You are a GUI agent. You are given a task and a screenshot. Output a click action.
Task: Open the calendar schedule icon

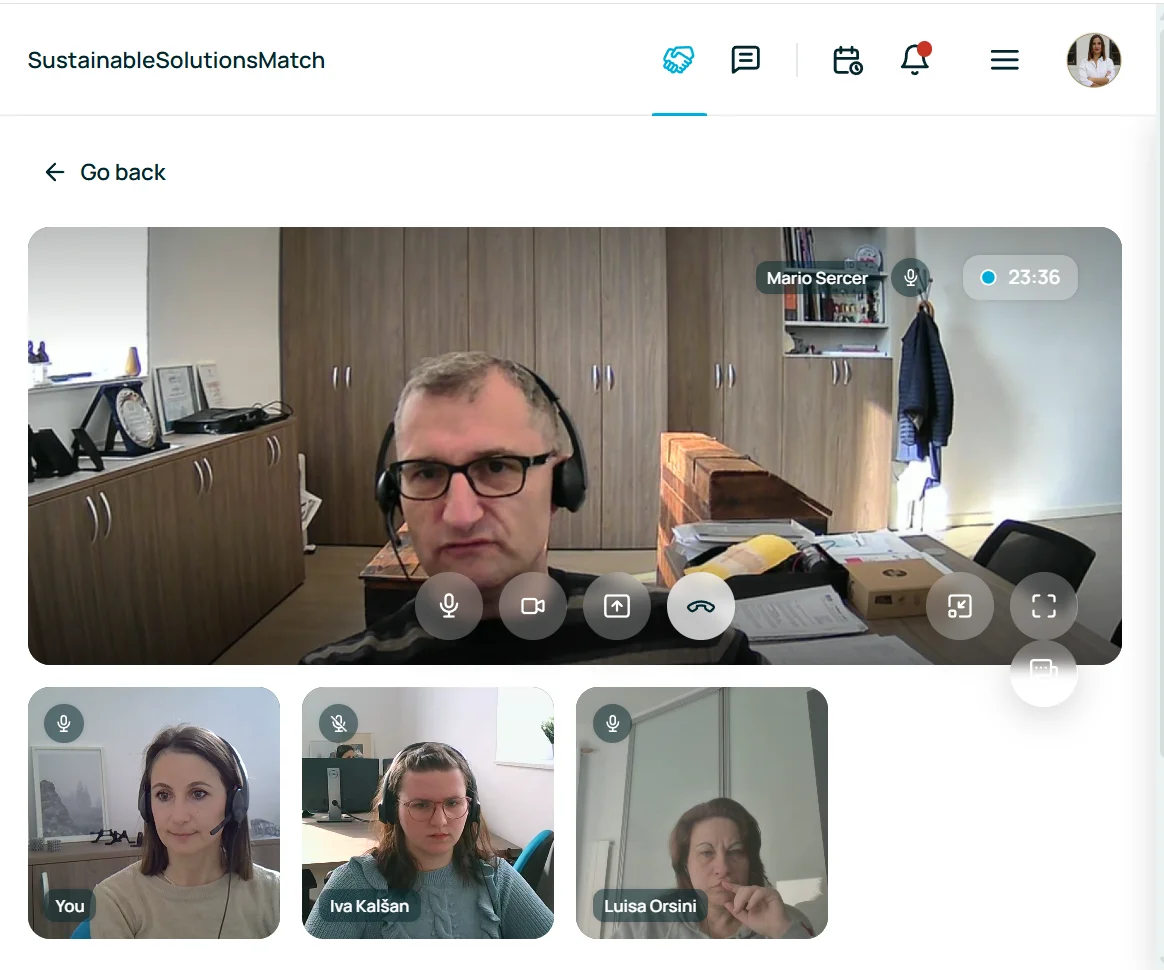[848, 60]
